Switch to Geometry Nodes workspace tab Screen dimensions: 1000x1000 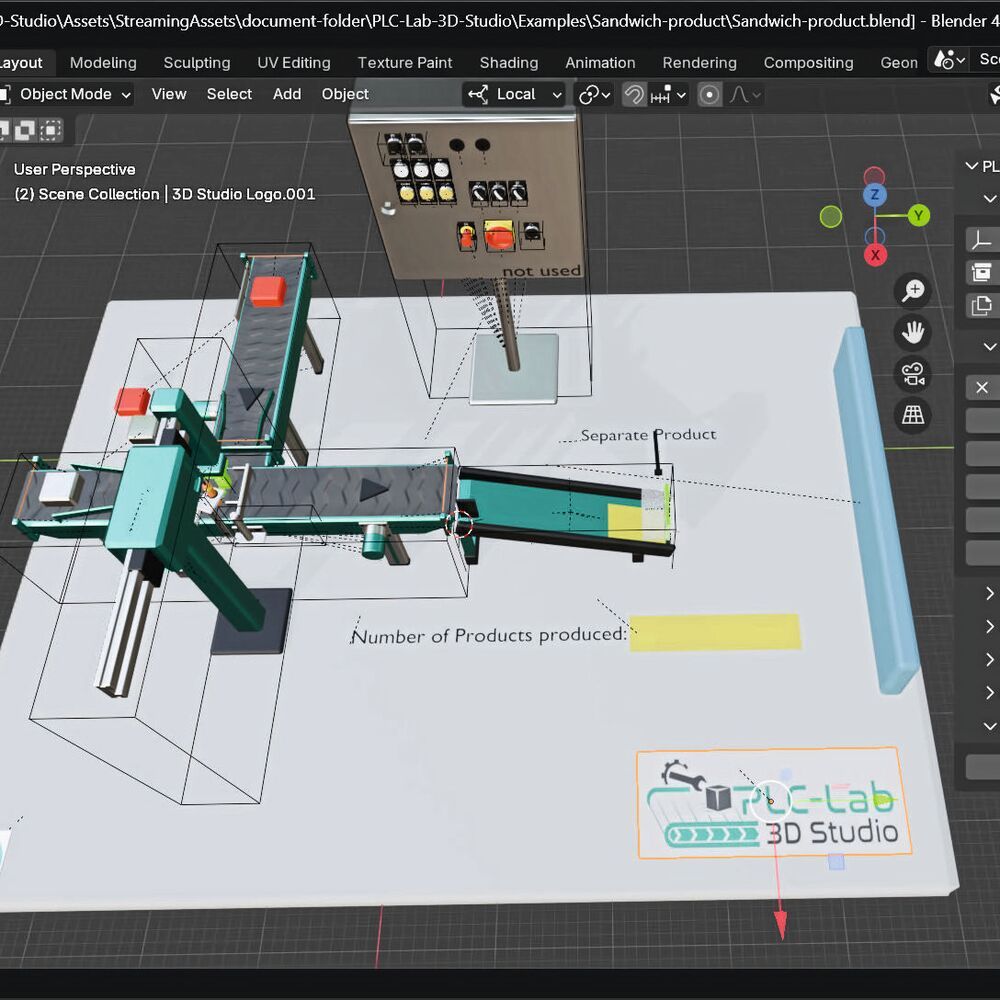[x=899, y=62]
